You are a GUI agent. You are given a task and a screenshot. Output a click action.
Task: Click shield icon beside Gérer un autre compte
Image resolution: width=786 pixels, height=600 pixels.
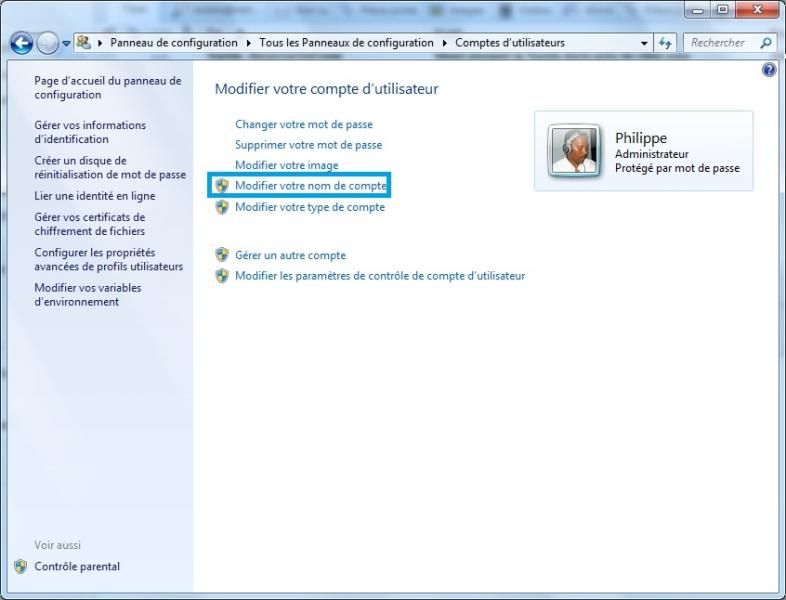coord(222,255)
